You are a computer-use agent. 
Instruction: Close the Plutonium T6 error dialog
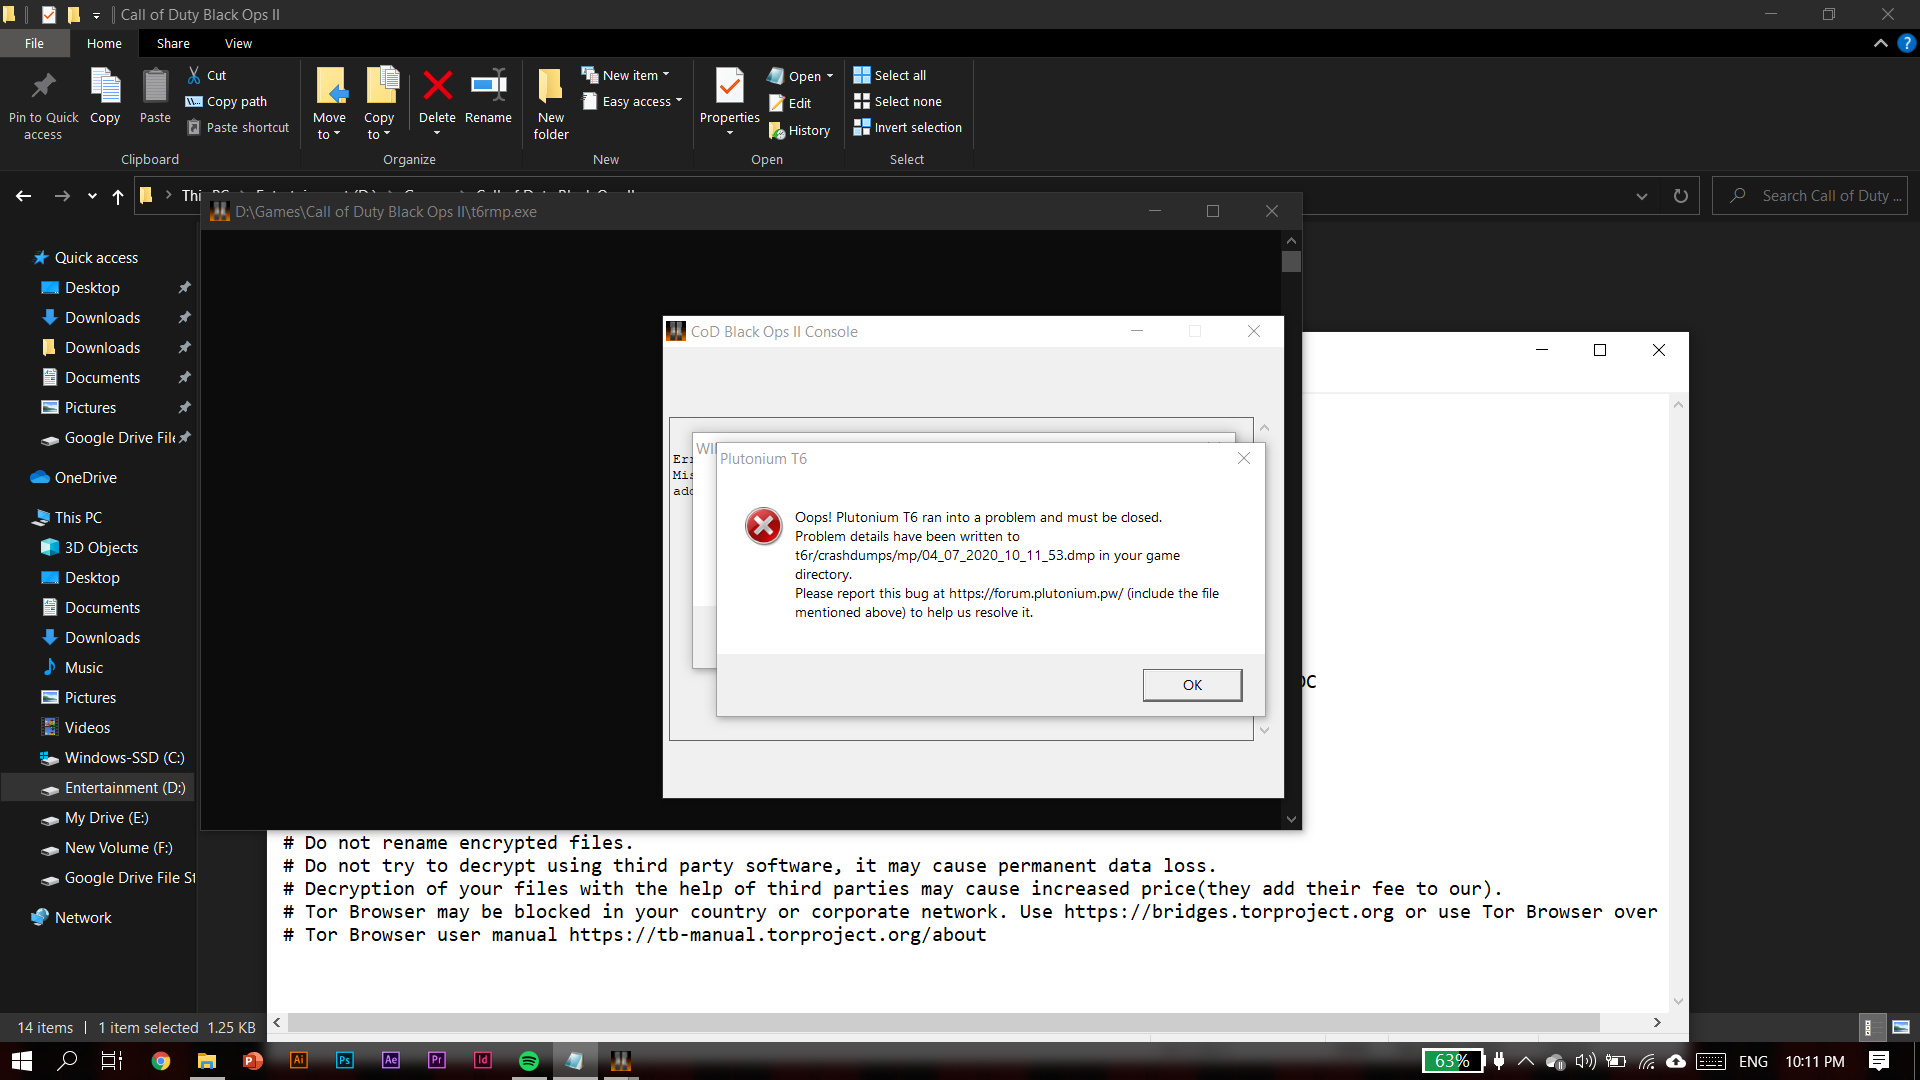(x=1244, y=458)
